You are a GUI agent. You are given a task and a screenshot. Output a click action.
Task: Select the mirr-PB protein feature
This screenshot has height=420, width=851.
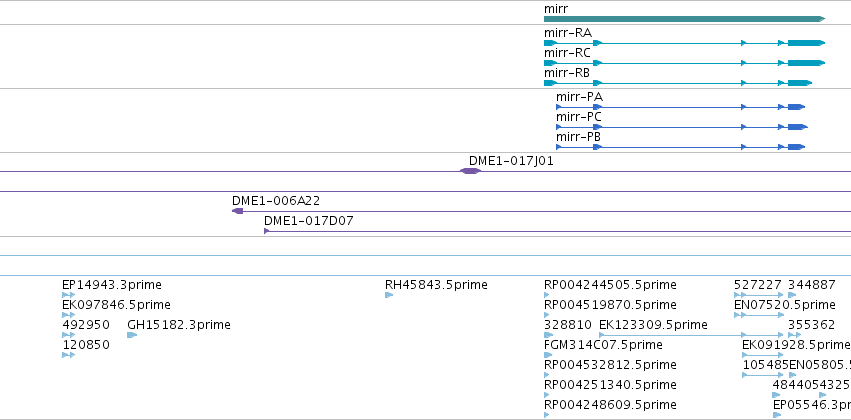point(680,147)
